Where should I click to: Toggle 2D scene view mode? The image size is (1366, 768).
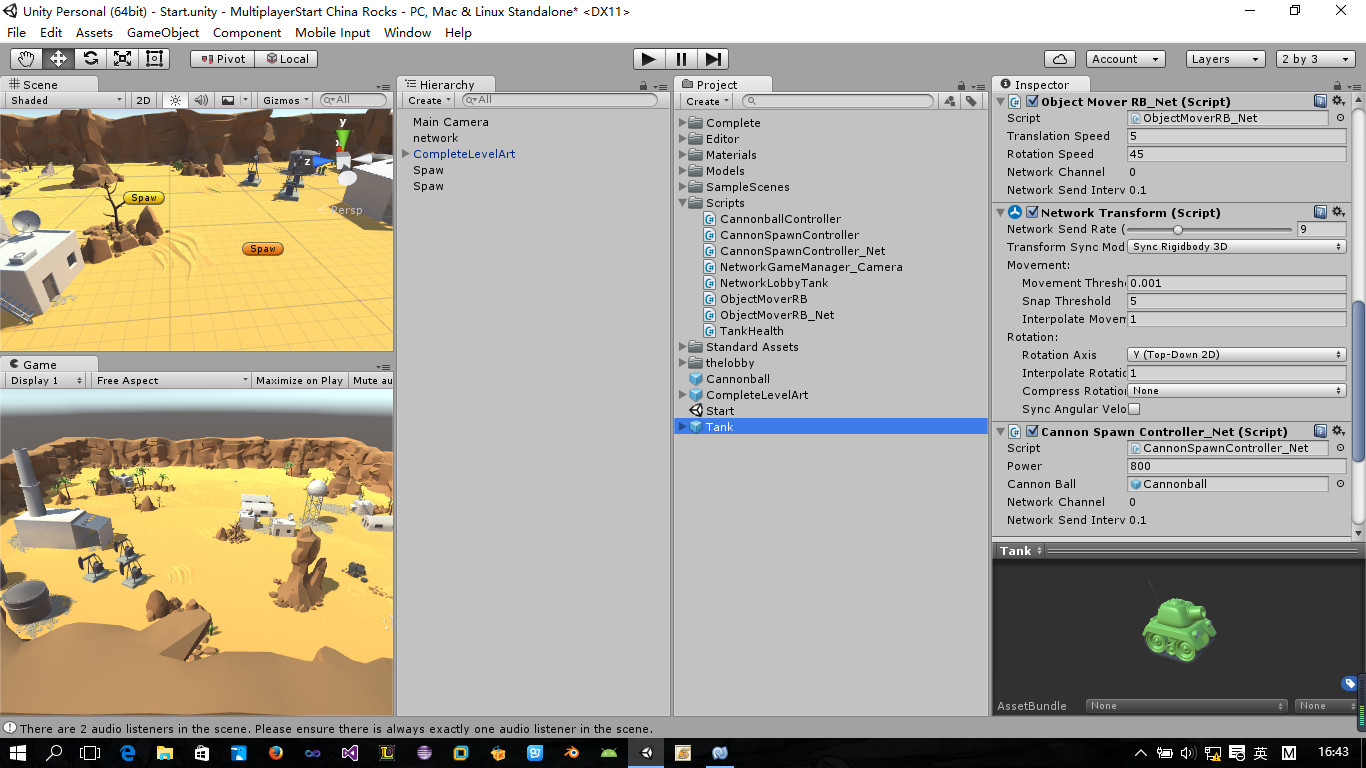[143, 100]
